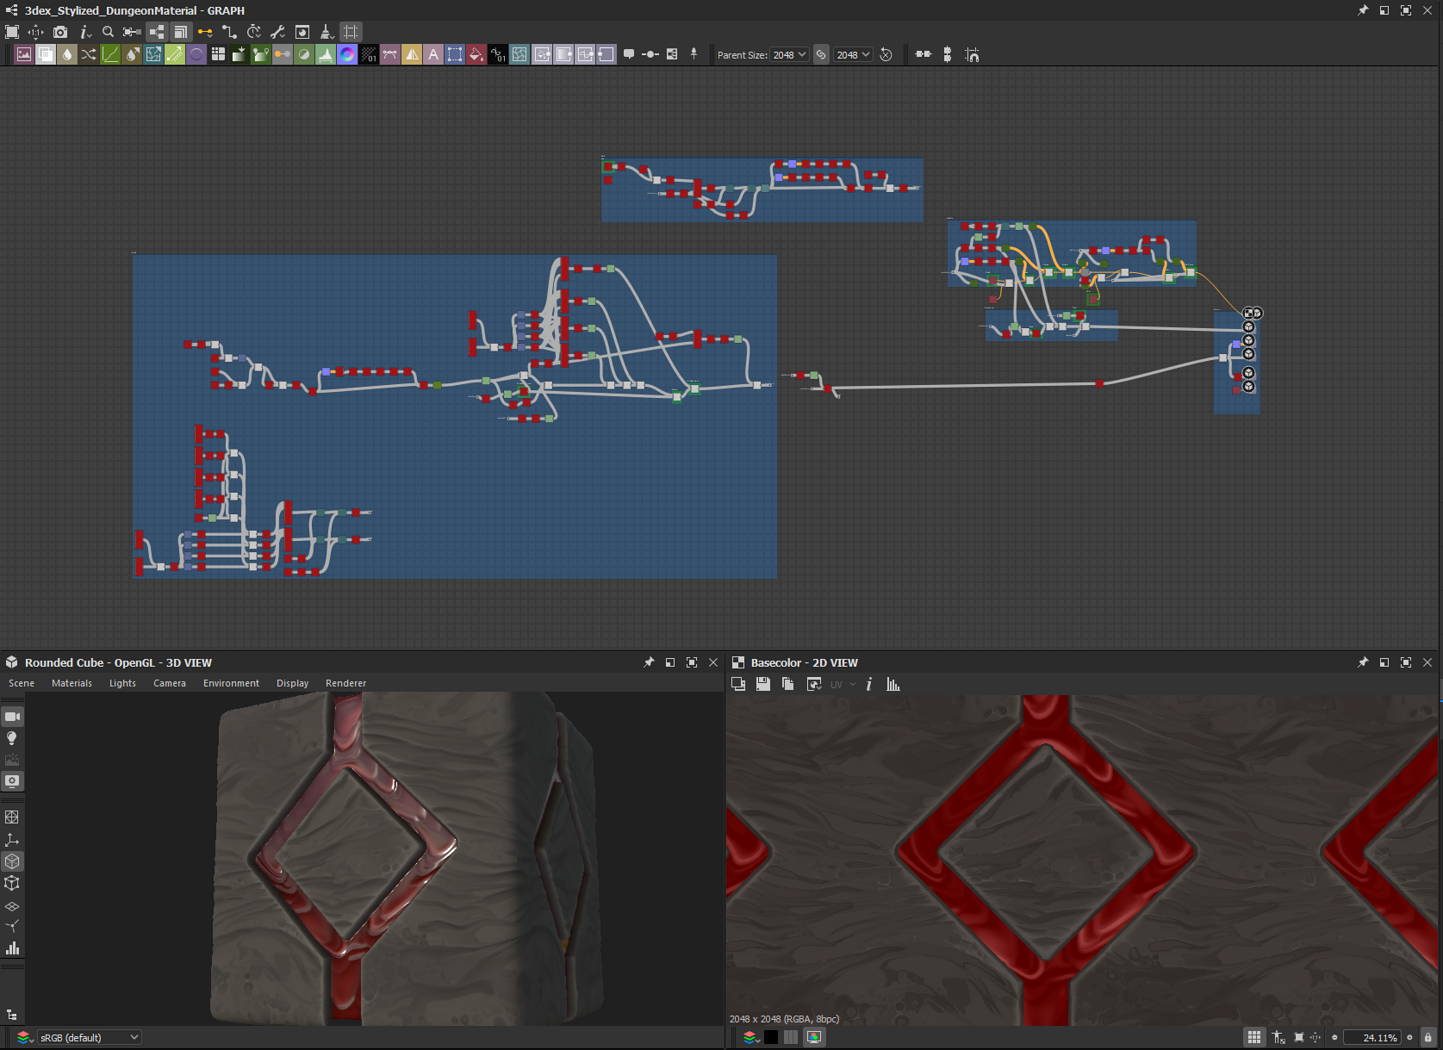Save the 2D view image as bitmap

pyautogui.click(x=763, y=684)
